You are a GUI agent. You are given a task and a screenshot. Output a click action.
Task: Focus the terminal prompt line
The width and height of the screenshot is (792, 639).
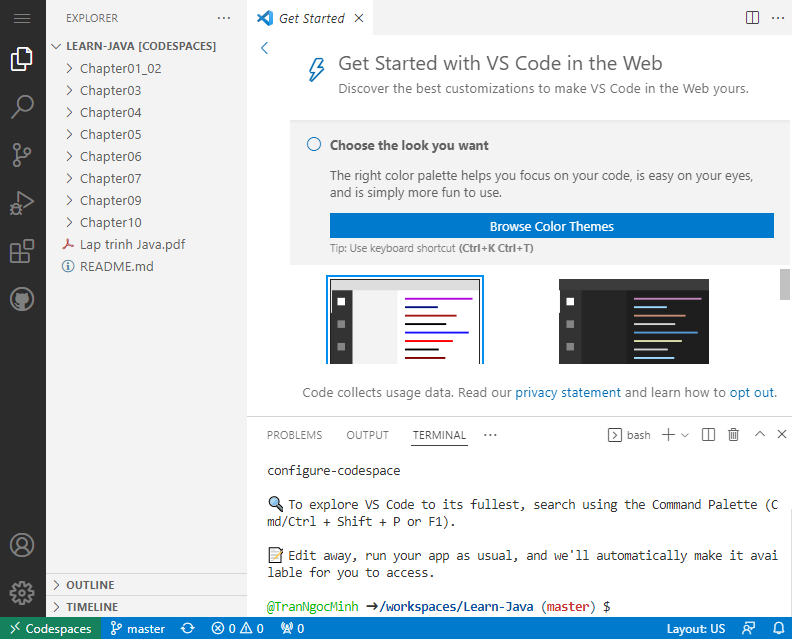438,606
